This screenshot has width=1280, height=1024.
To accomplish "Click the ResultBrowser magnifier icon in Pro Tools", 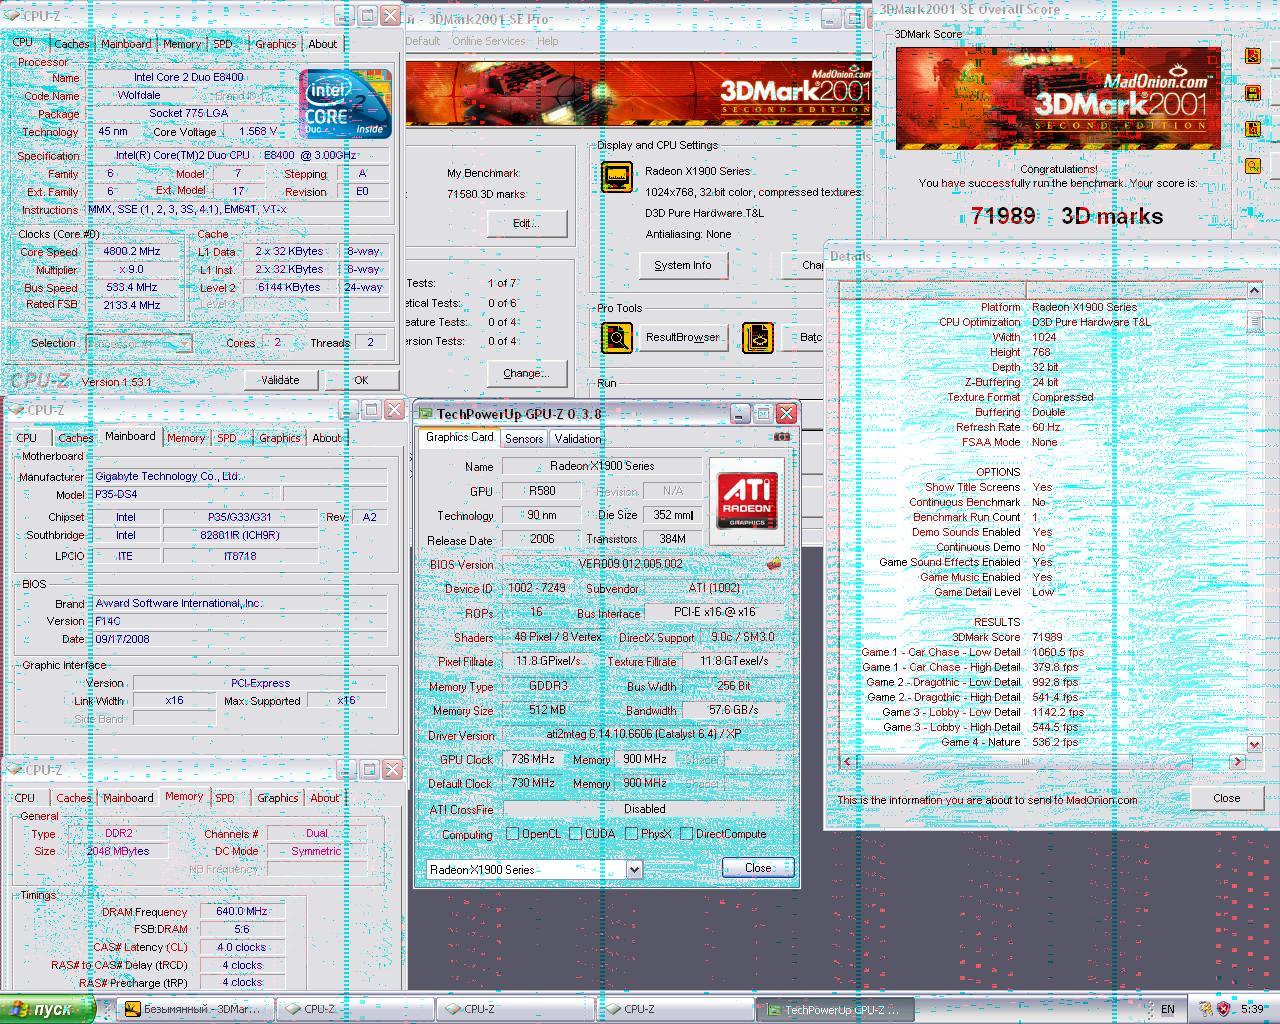I will [617, 338].
